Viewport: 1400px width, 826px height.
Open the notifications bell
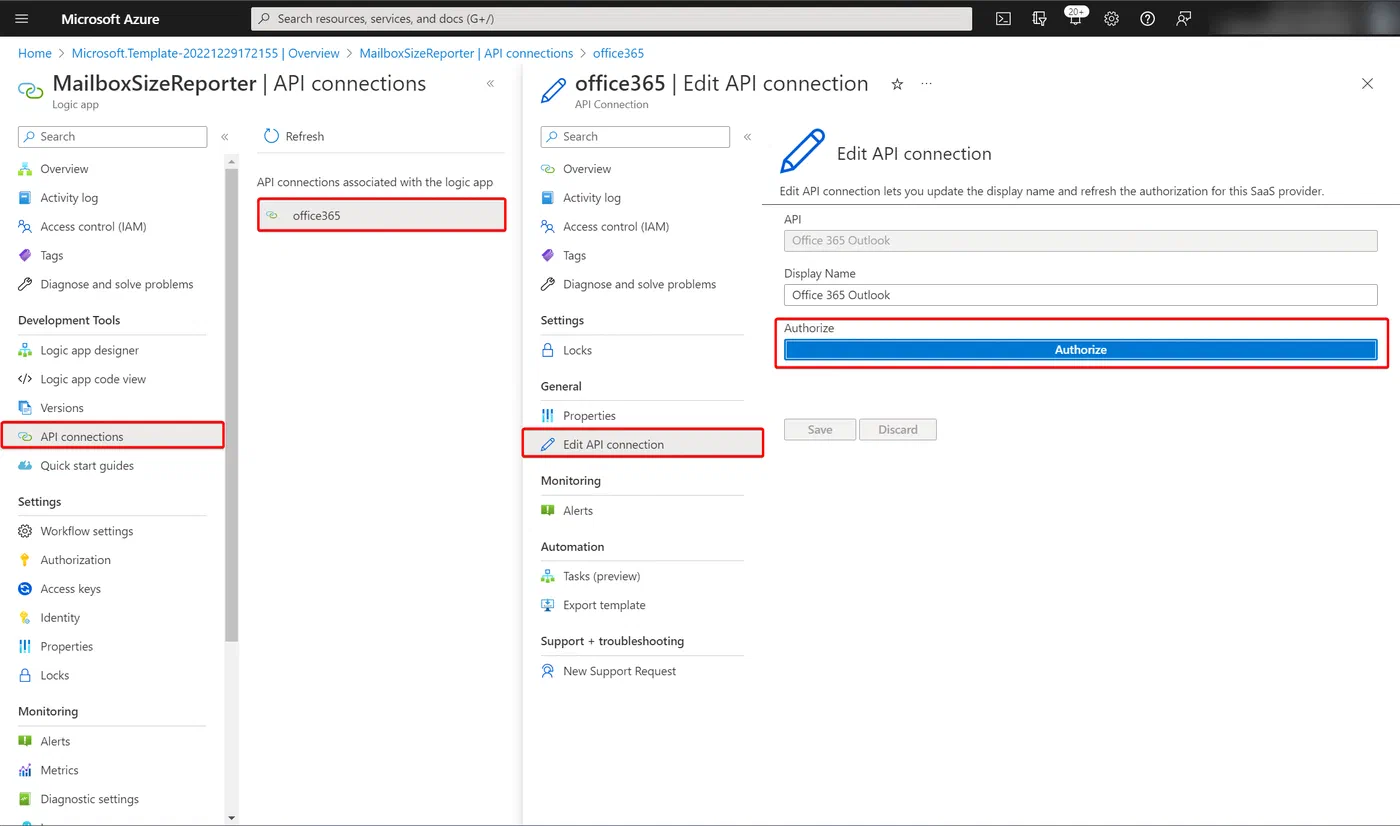1075,19
